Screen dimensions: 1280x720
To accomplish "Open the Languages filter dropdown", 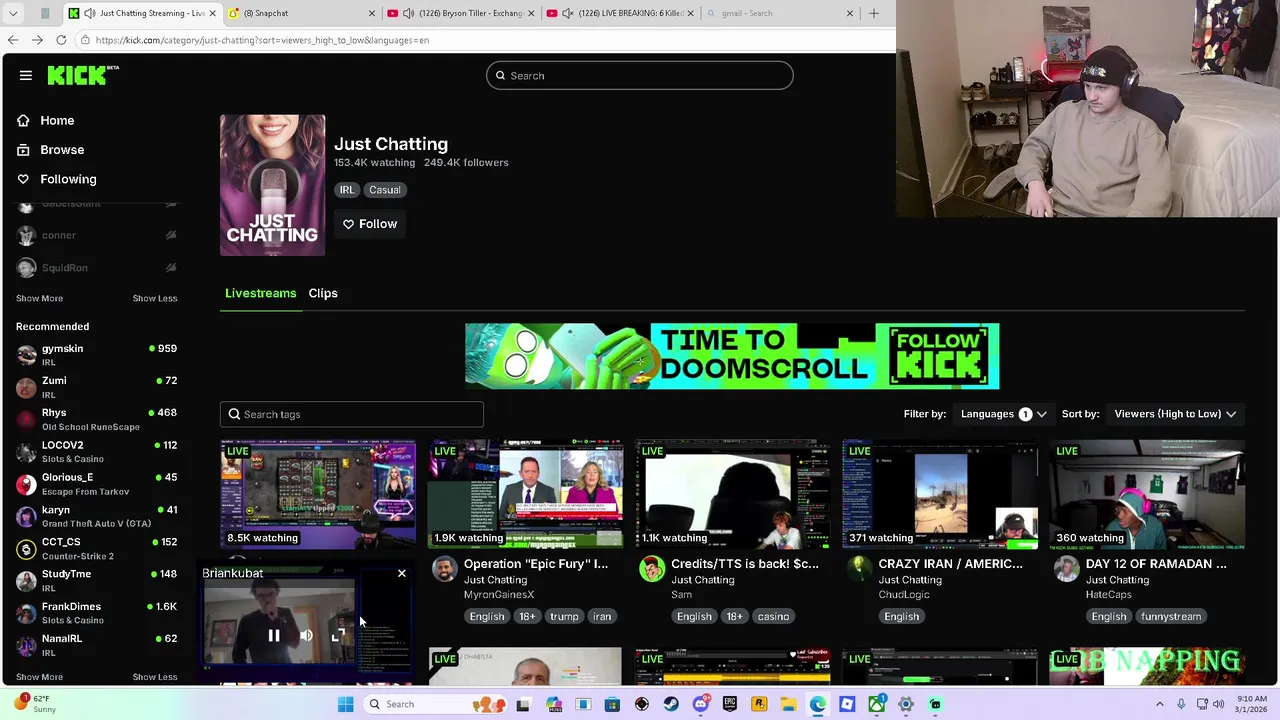I will coord(1004,414).
